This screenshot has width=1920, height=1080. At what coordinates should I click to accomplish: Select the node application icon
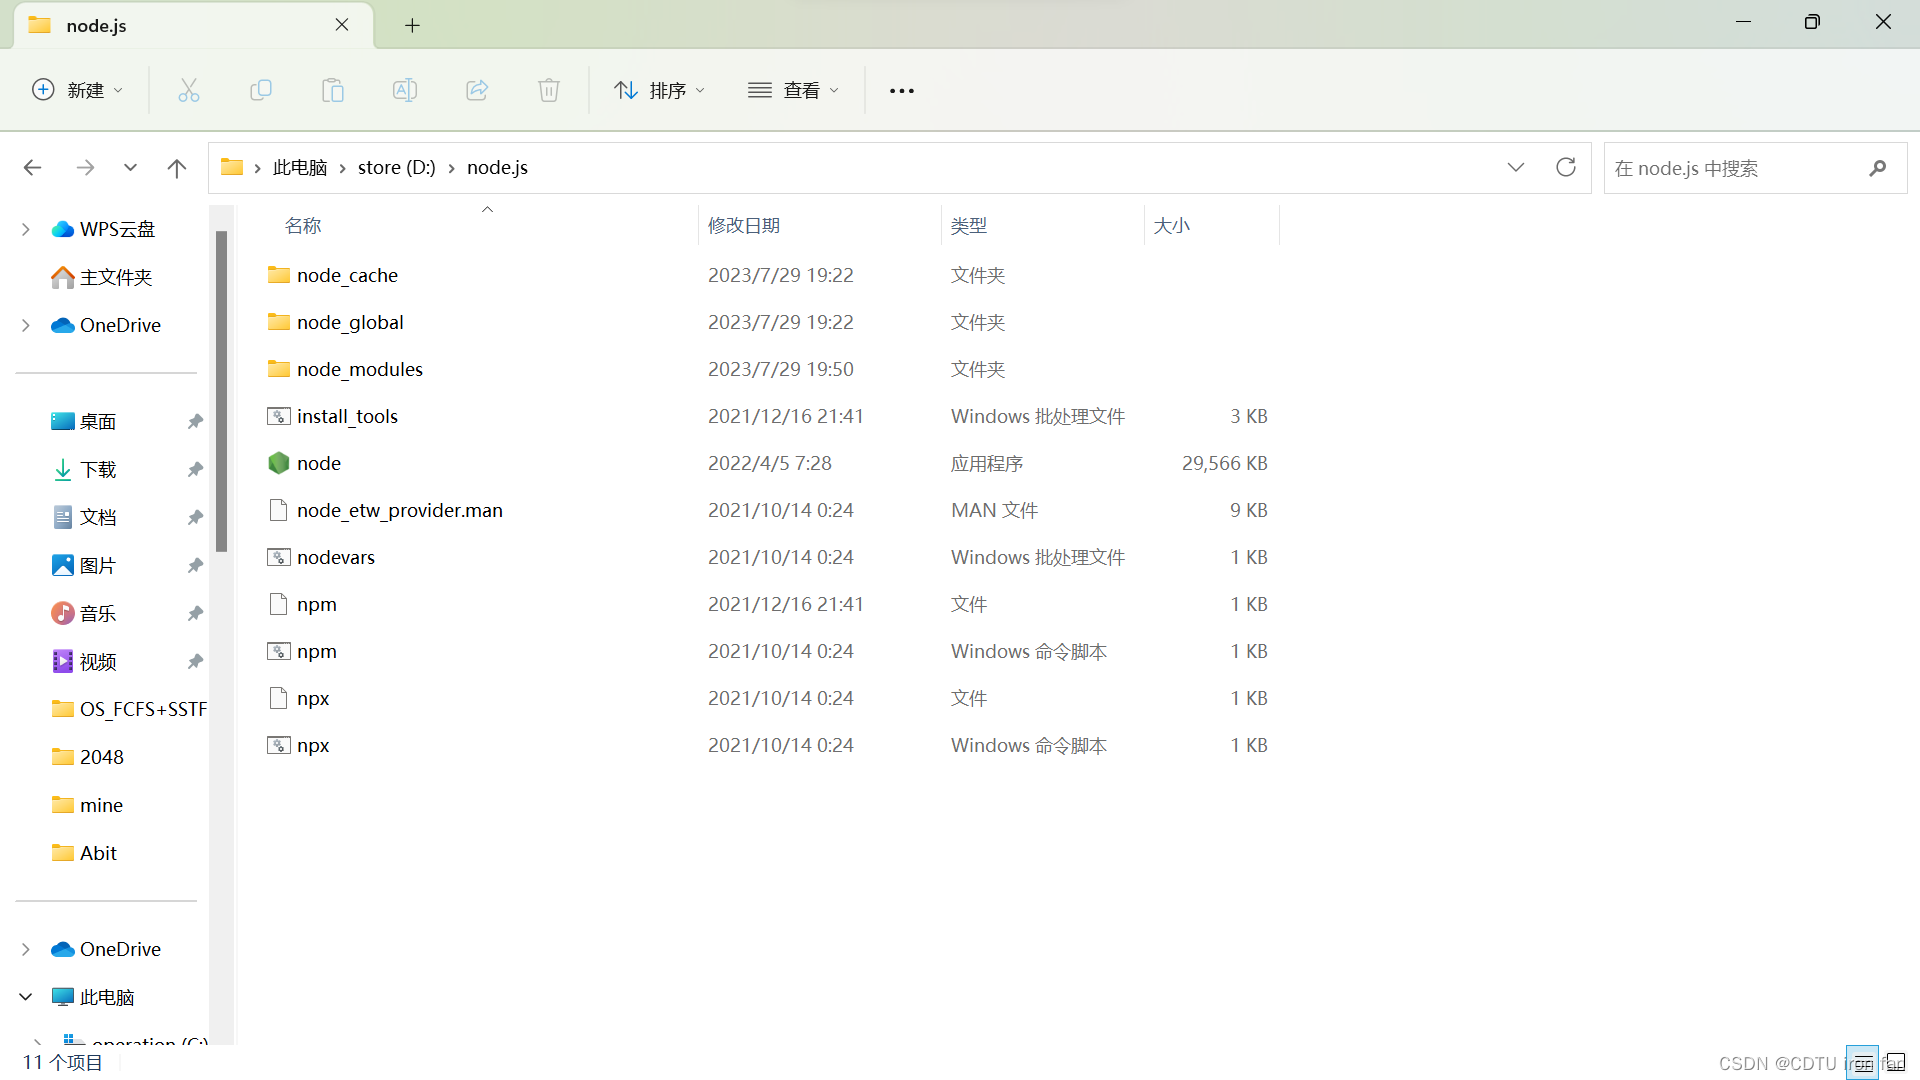click(x=279, y=463)
